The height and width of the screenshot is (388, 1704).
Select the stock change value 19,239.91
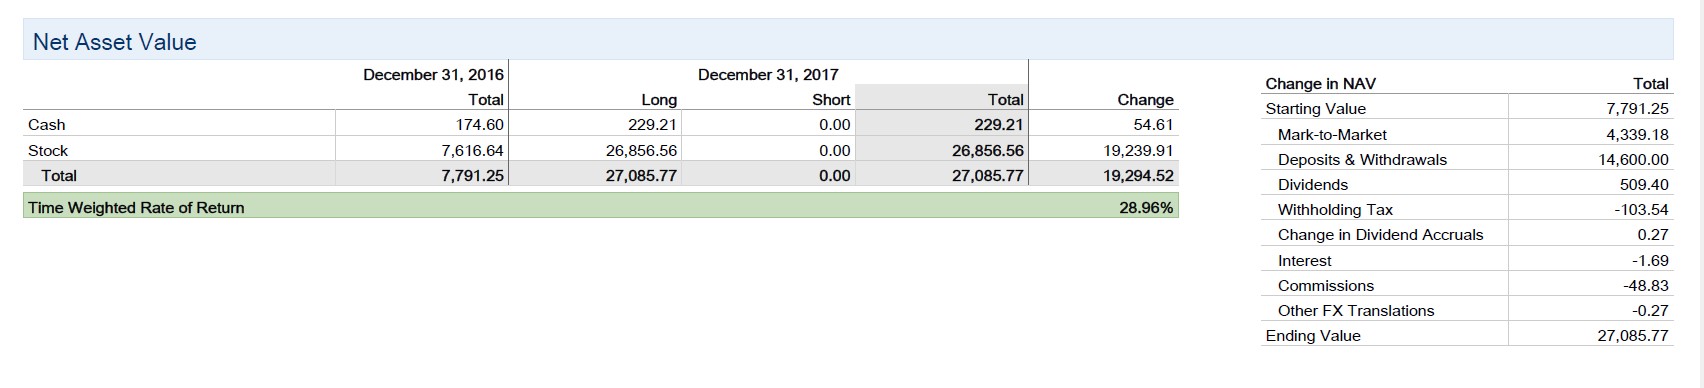click(x=1138, y=150)
